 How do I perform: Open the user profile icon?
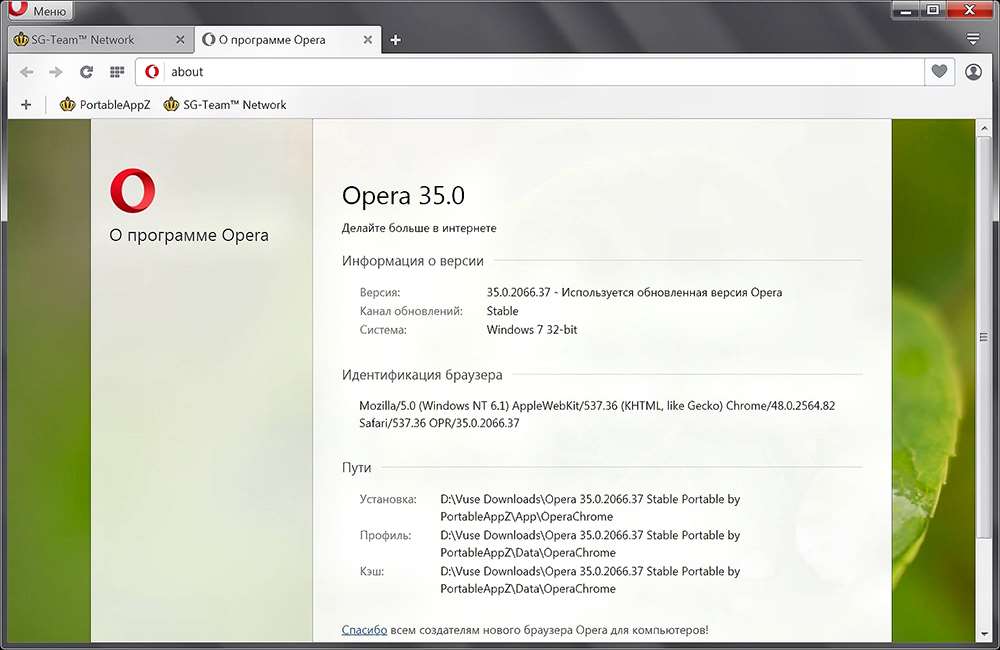pyautogui.click(x=973, y=72)
